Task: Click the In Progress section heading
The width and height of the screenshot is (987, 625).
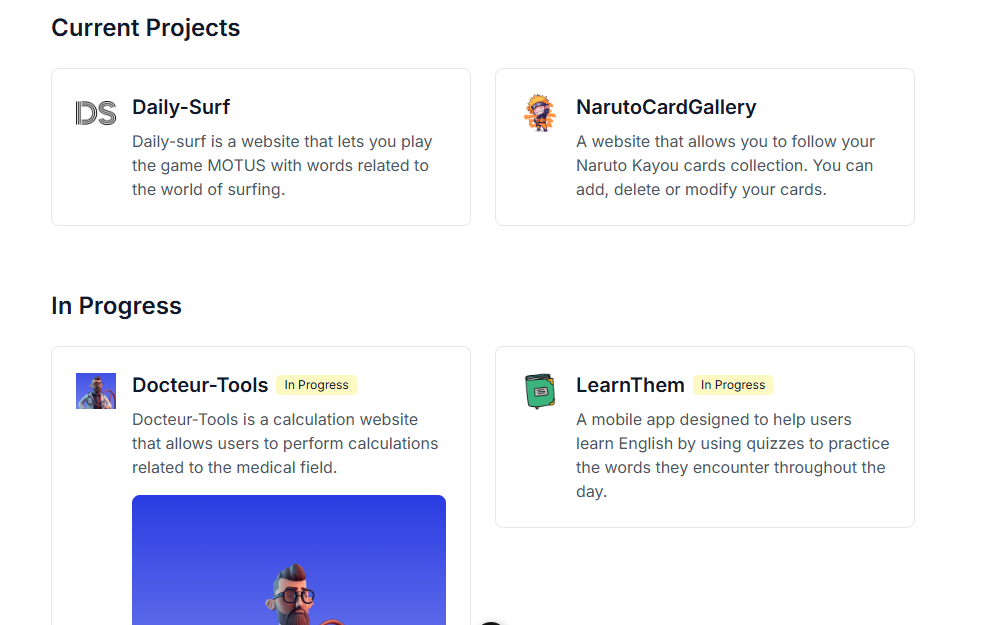Action: (116, 306)
